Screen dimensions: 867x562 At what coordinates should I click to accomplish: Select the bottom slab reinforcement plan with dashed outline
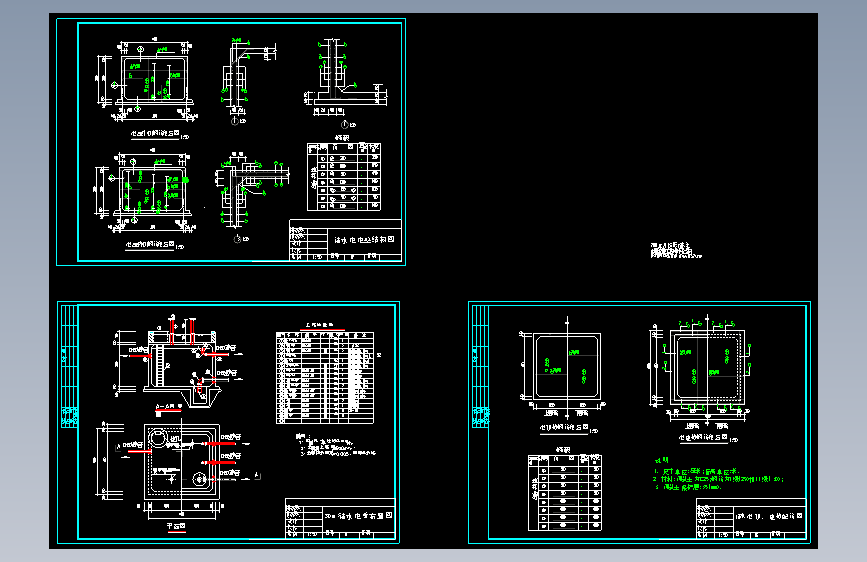pyautogui.click(x=700, y=372)
